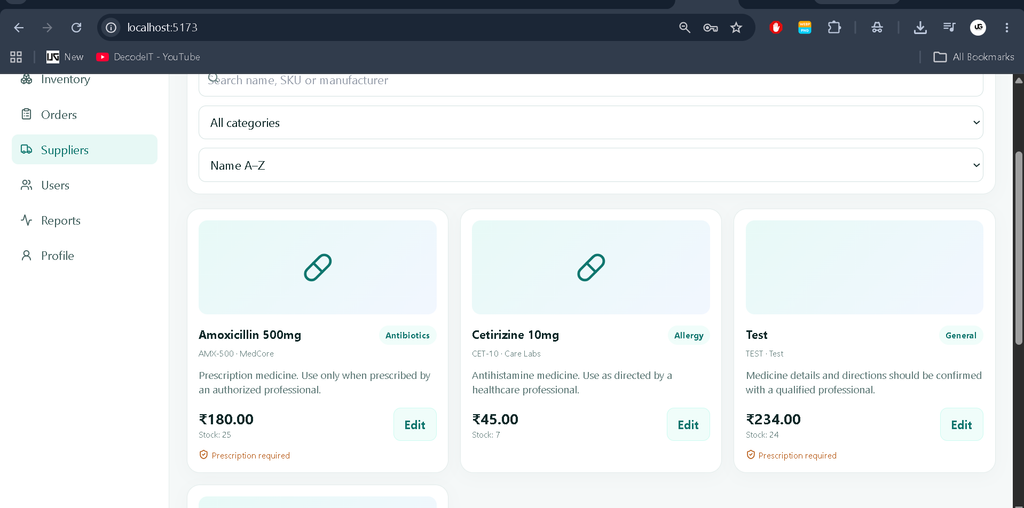Screen dimensions: 1024x508
Task: Bookmark this page with star icon
Action: (x=736, y=27)
